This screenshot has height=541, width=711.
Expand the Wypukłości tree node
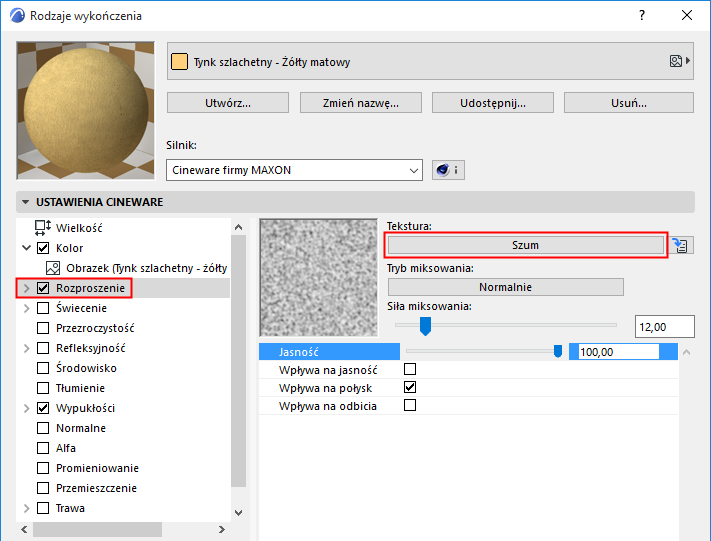tap(26, 408)
